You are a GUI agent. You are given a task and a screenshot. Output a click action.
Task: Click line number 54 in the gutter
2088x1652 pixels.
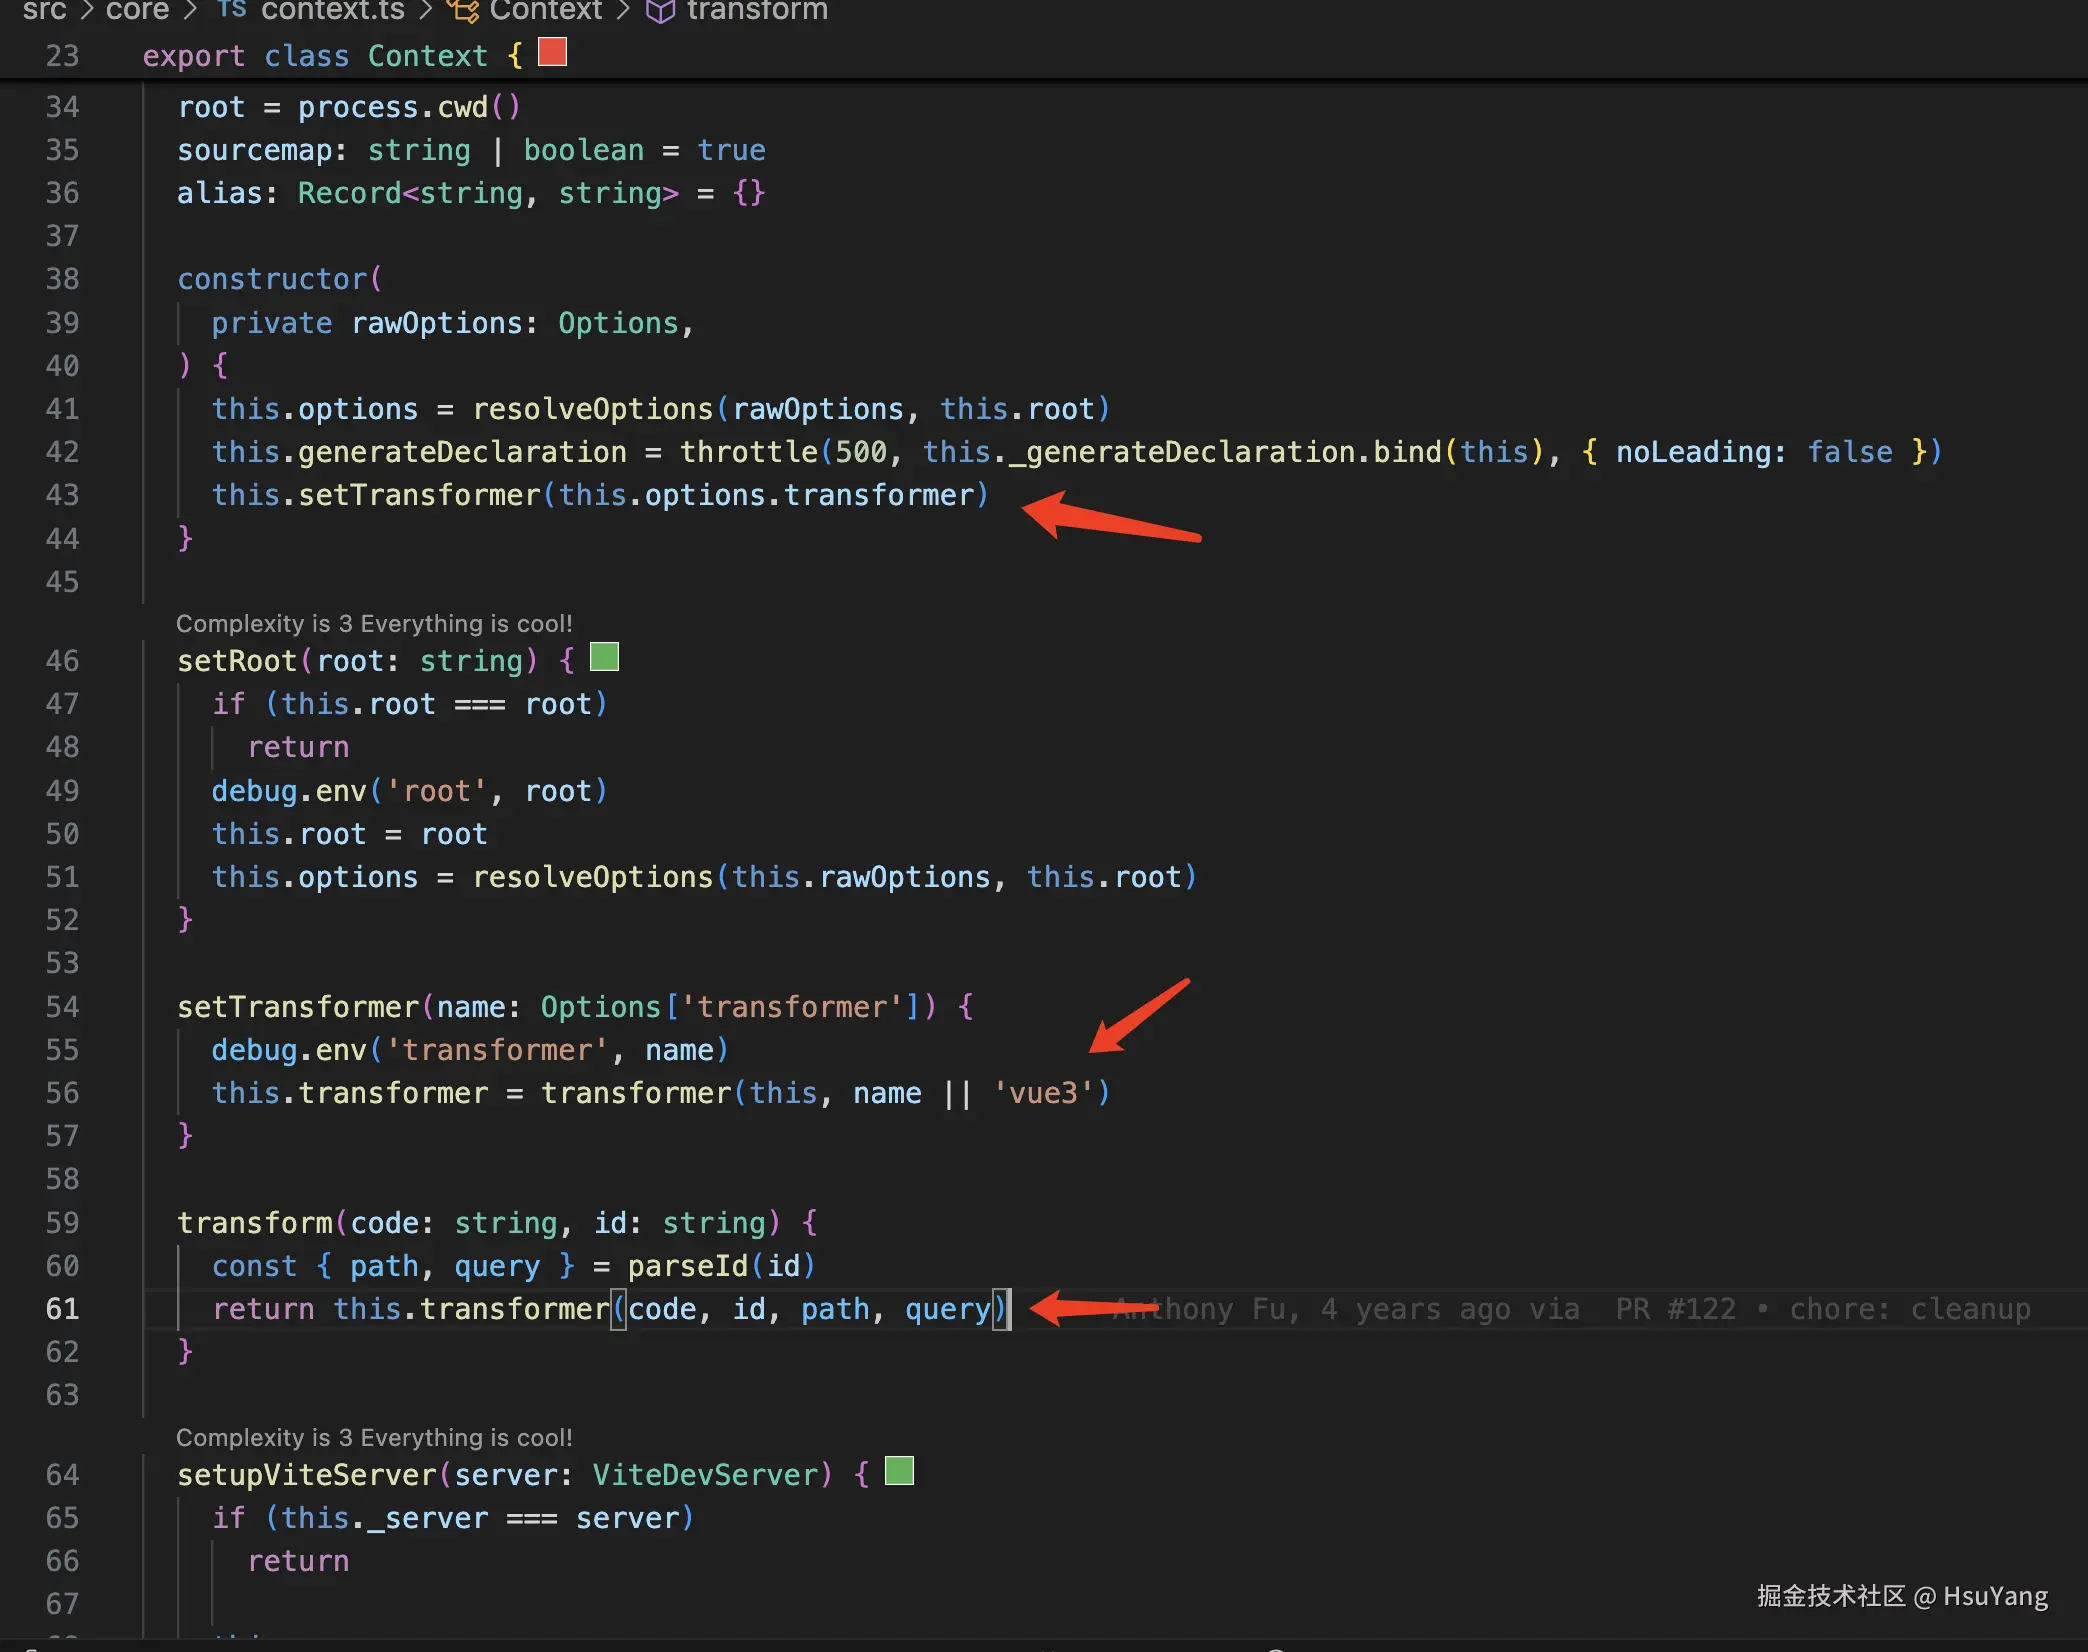point(62,1007)
